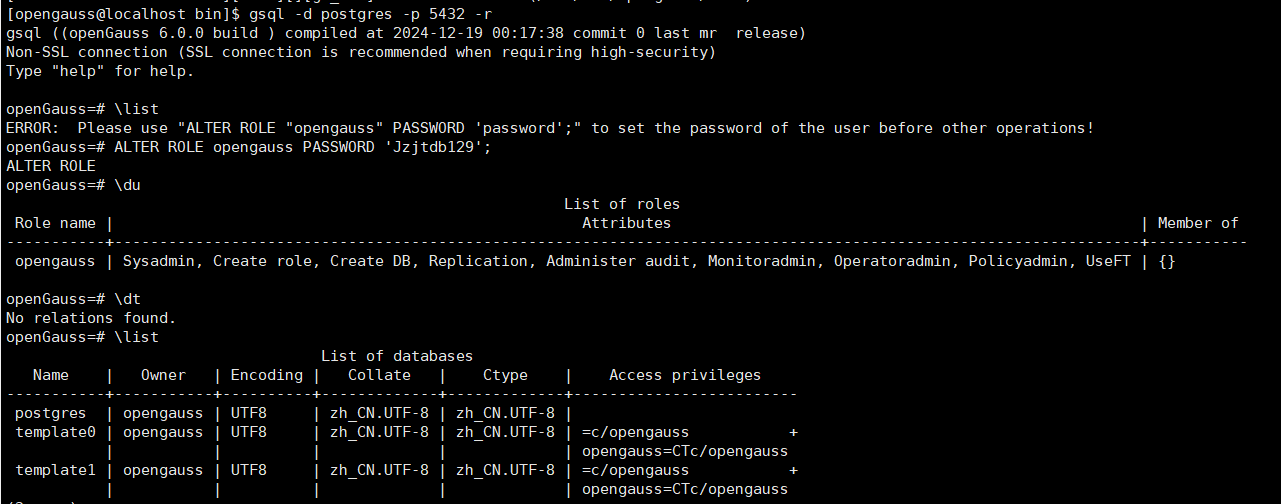Click the \du command at the prompt
This screenshot has width=1281, height=504.
(128, 185)
